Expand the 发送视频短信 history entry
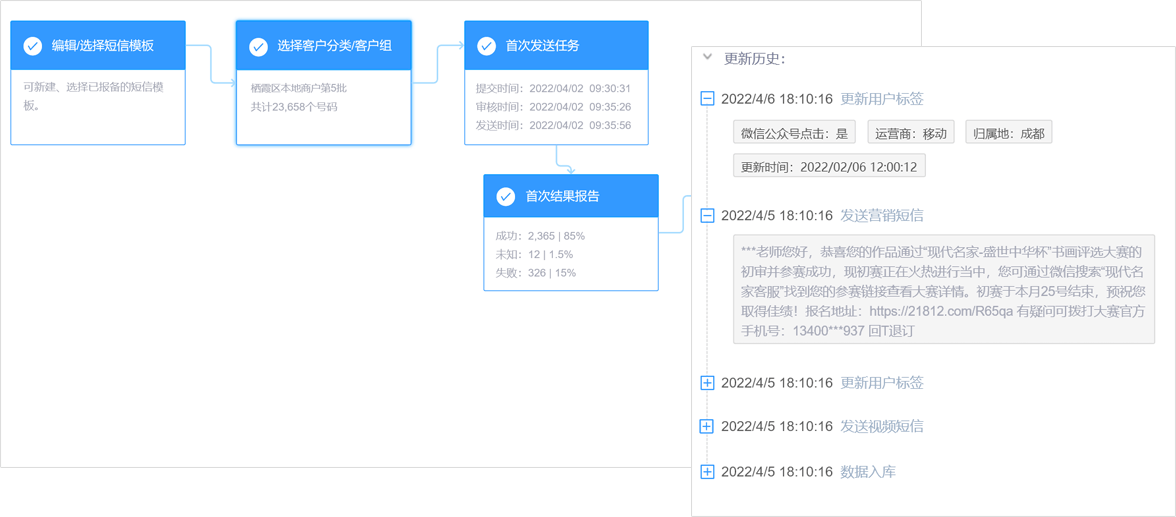1176x517 pixels. (707, 426)
